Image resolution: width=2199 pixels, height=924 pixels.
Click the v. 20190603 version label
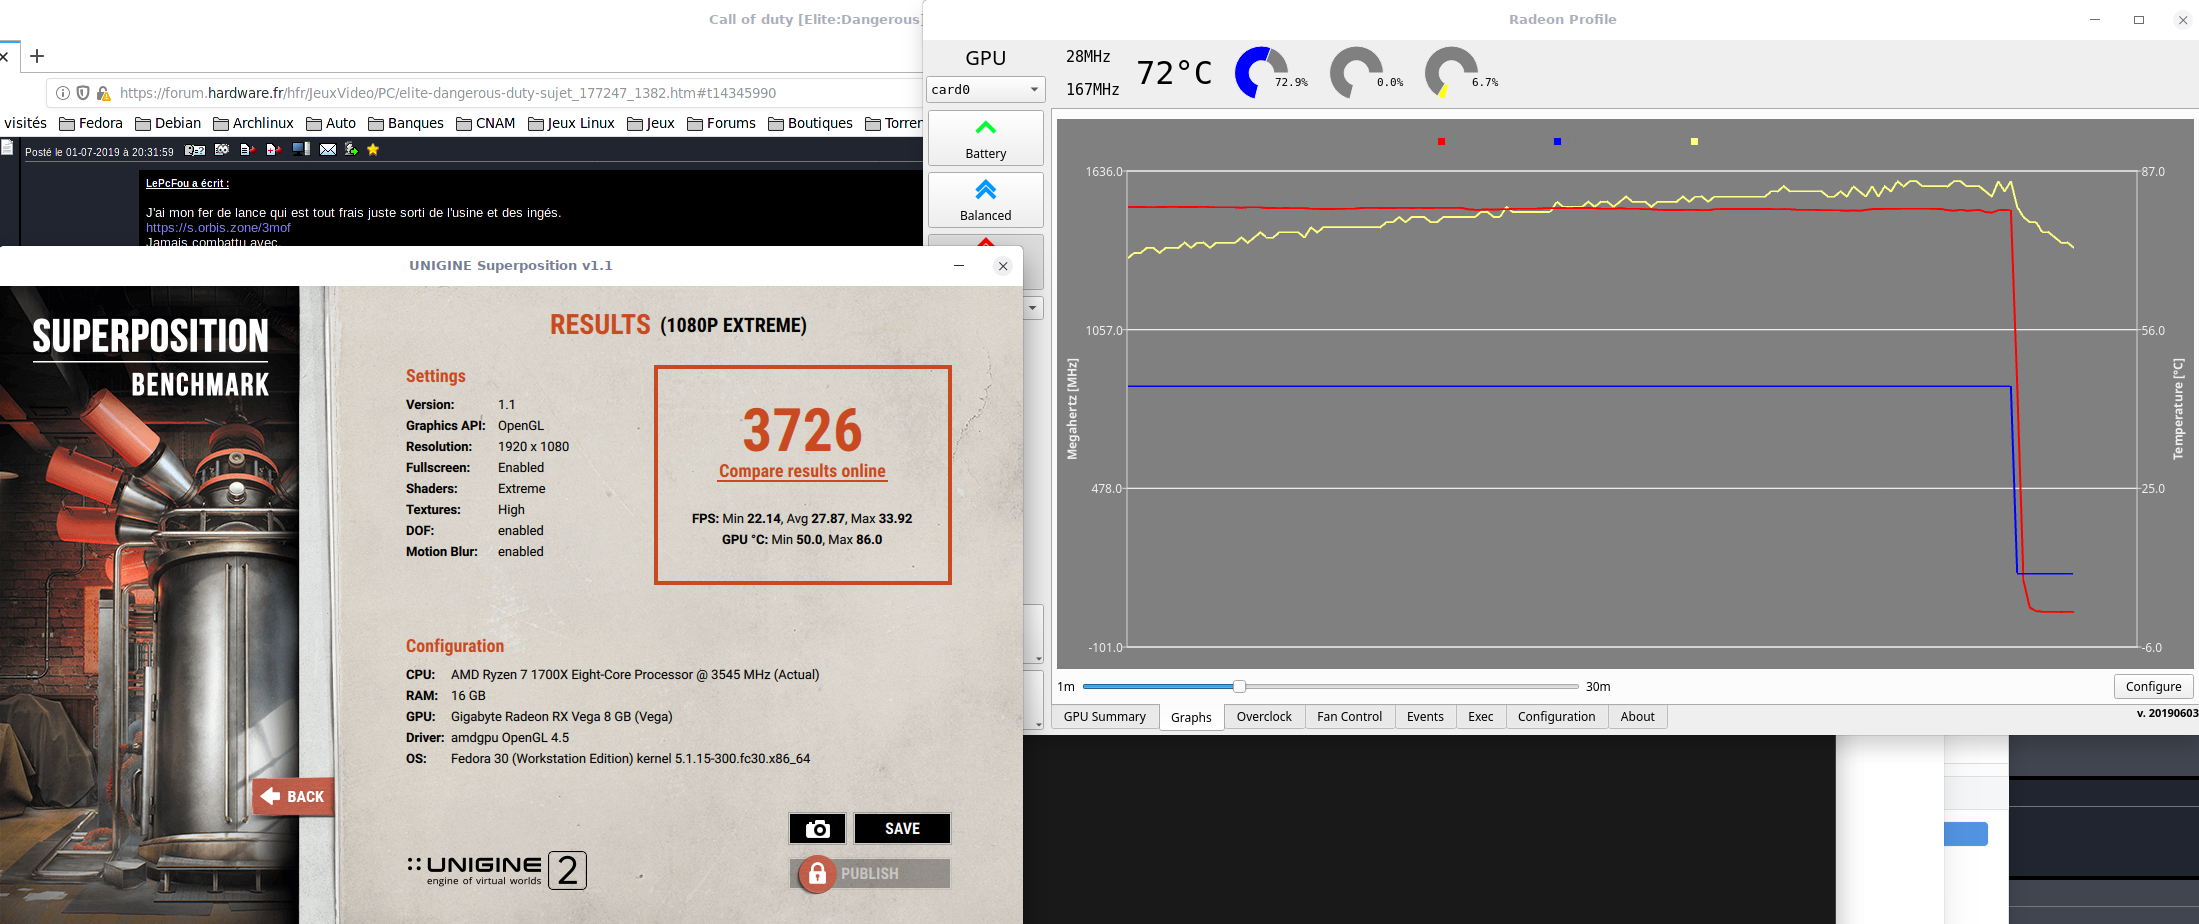(2168, 713)
